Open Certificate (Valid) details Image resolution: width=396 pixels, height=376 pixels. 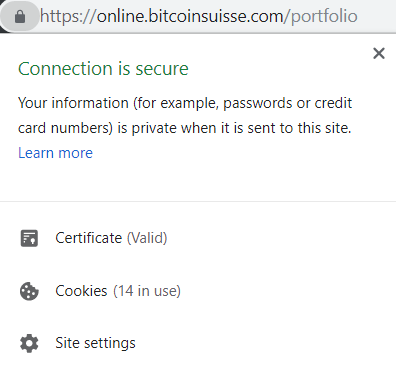click(198, 238)
